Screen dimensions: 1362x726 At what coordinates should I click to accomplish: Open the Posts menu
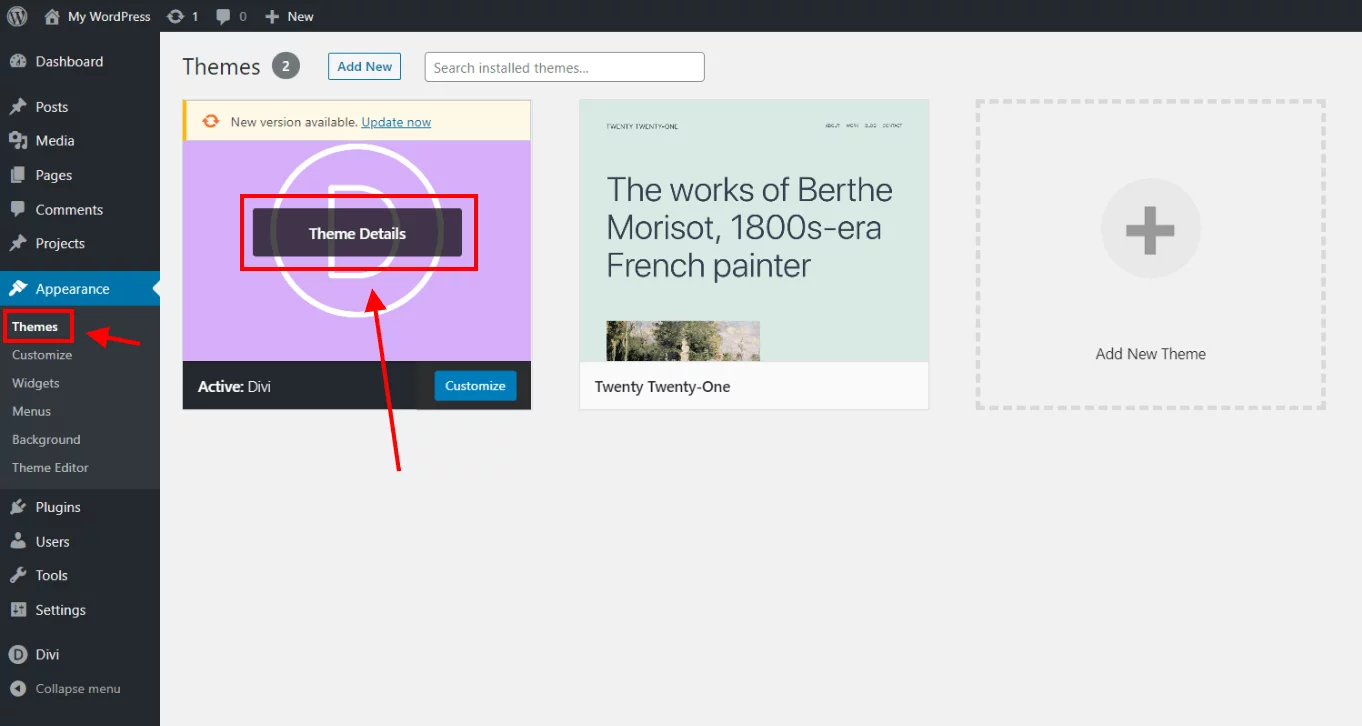pyautogui.click(x=52, y=107)
